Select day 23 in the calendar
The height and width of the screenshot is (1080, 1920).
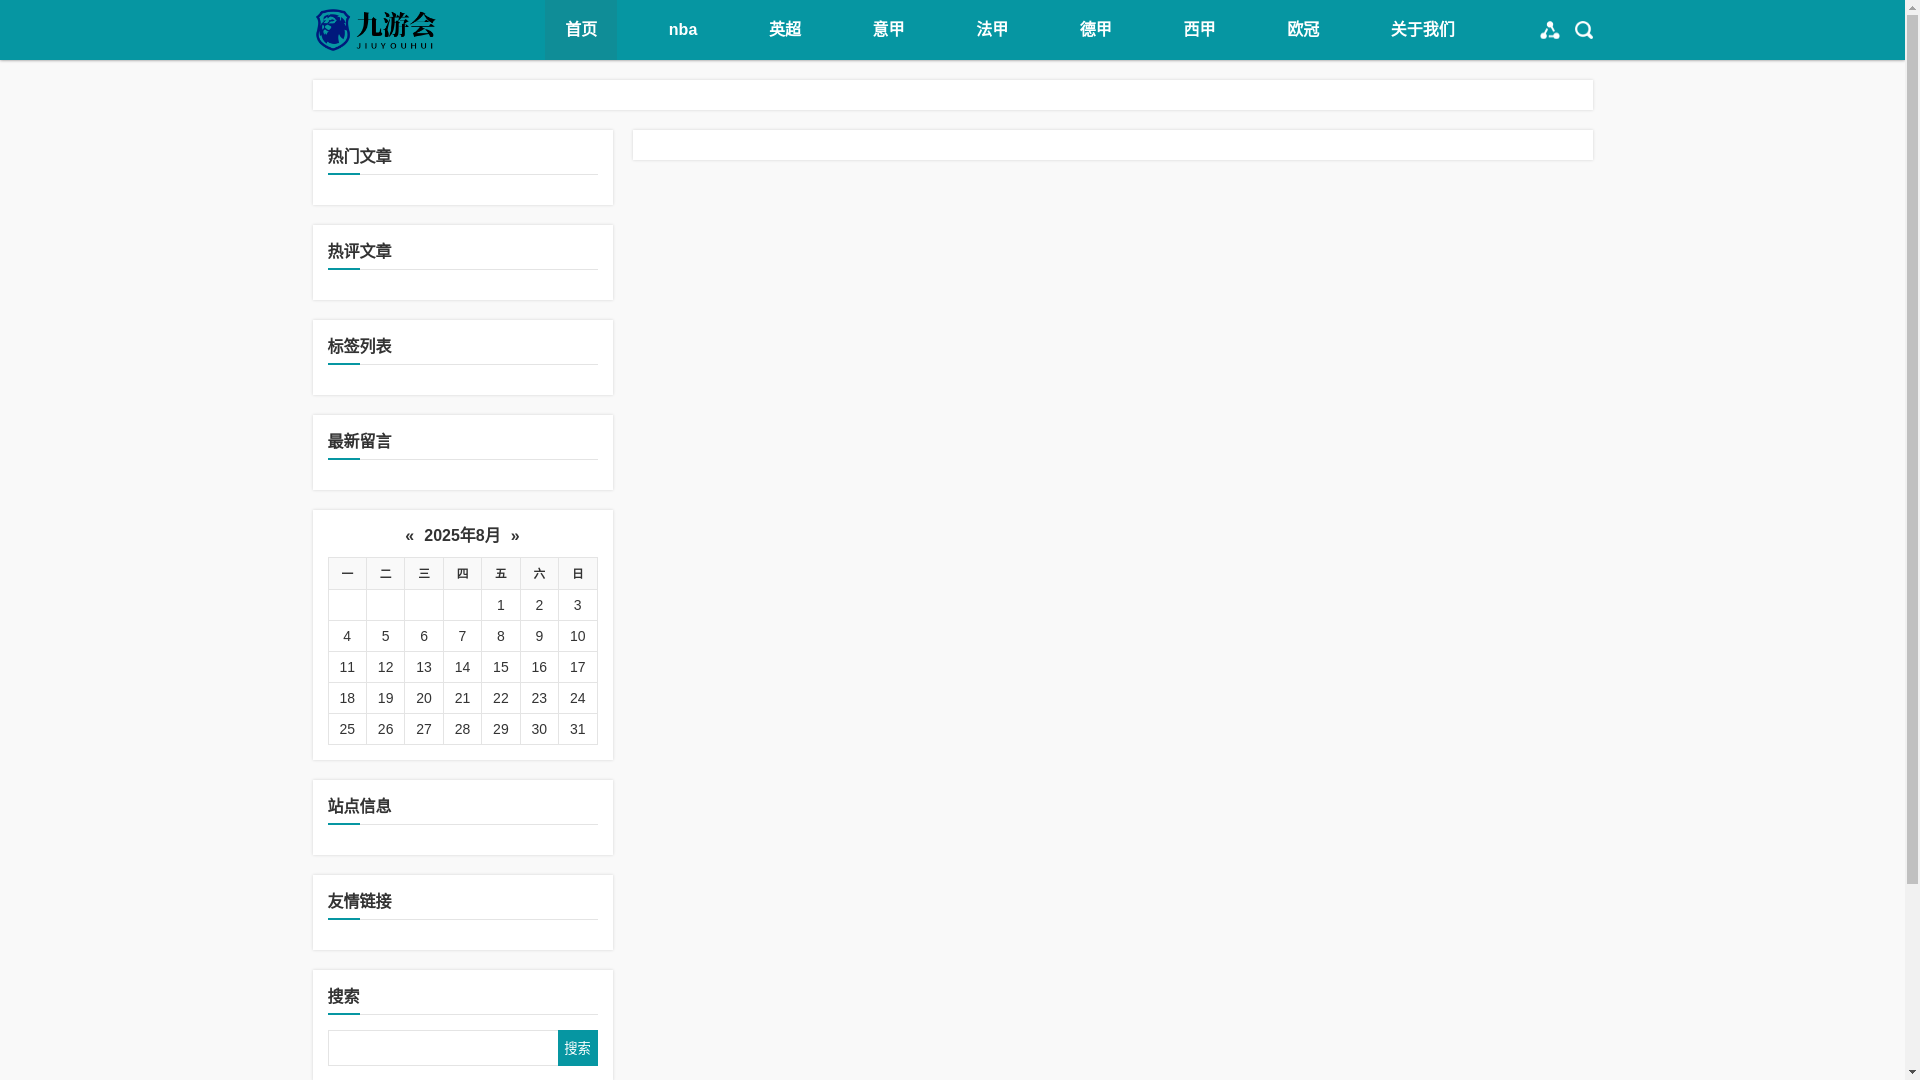539,698
